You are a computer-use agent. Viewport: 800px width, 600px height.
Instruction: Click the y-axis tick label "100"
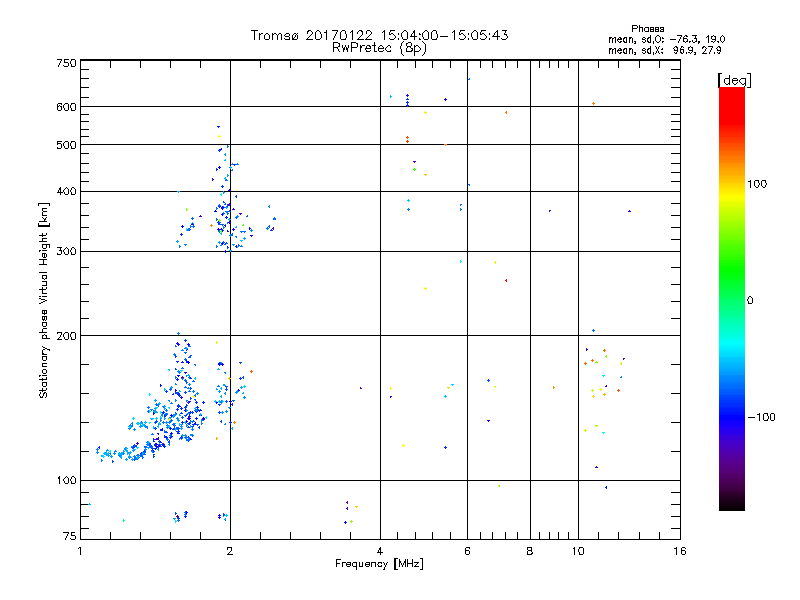[x=66, y=481]
